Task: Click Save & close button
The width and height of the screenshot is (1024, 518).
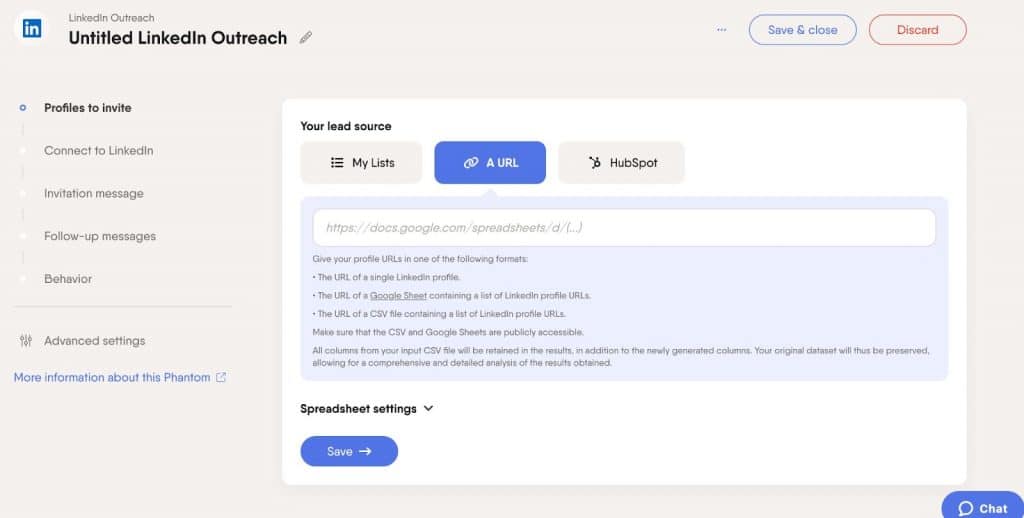Action: click(x=803, y=30)
